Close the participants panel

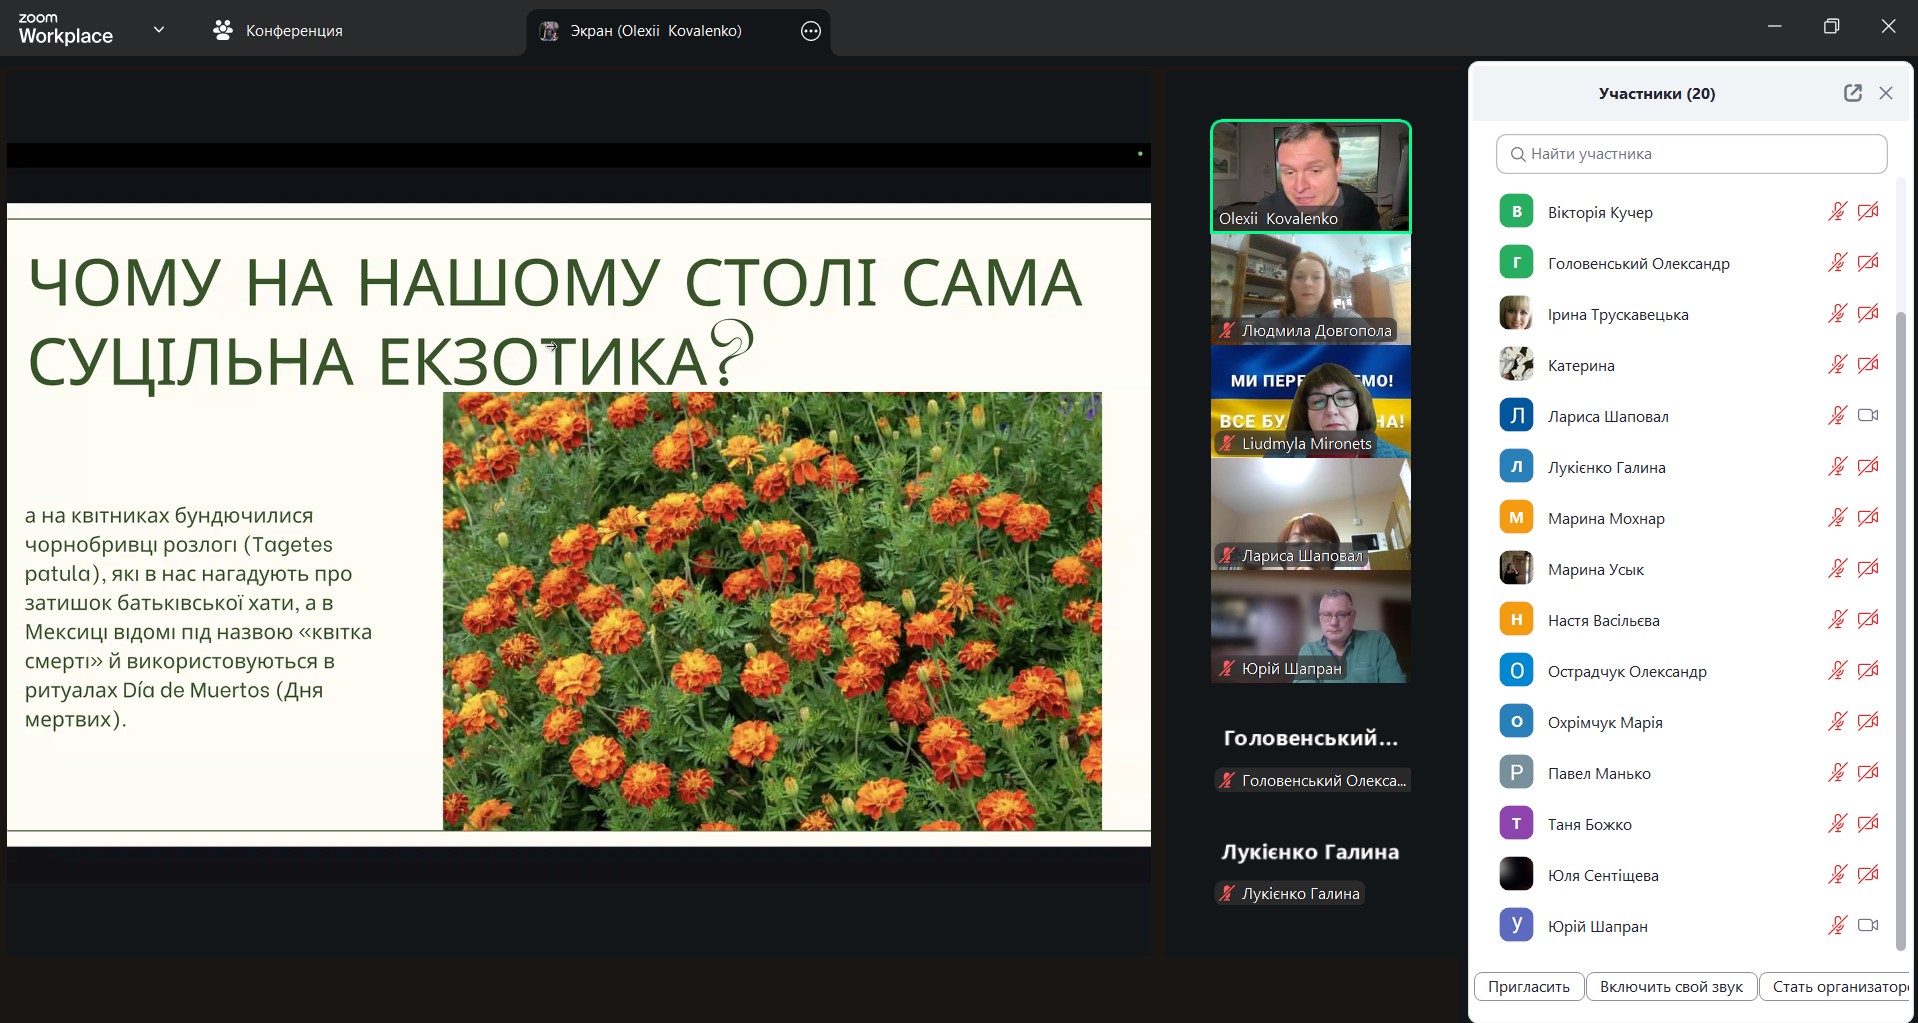(1886, 93)
